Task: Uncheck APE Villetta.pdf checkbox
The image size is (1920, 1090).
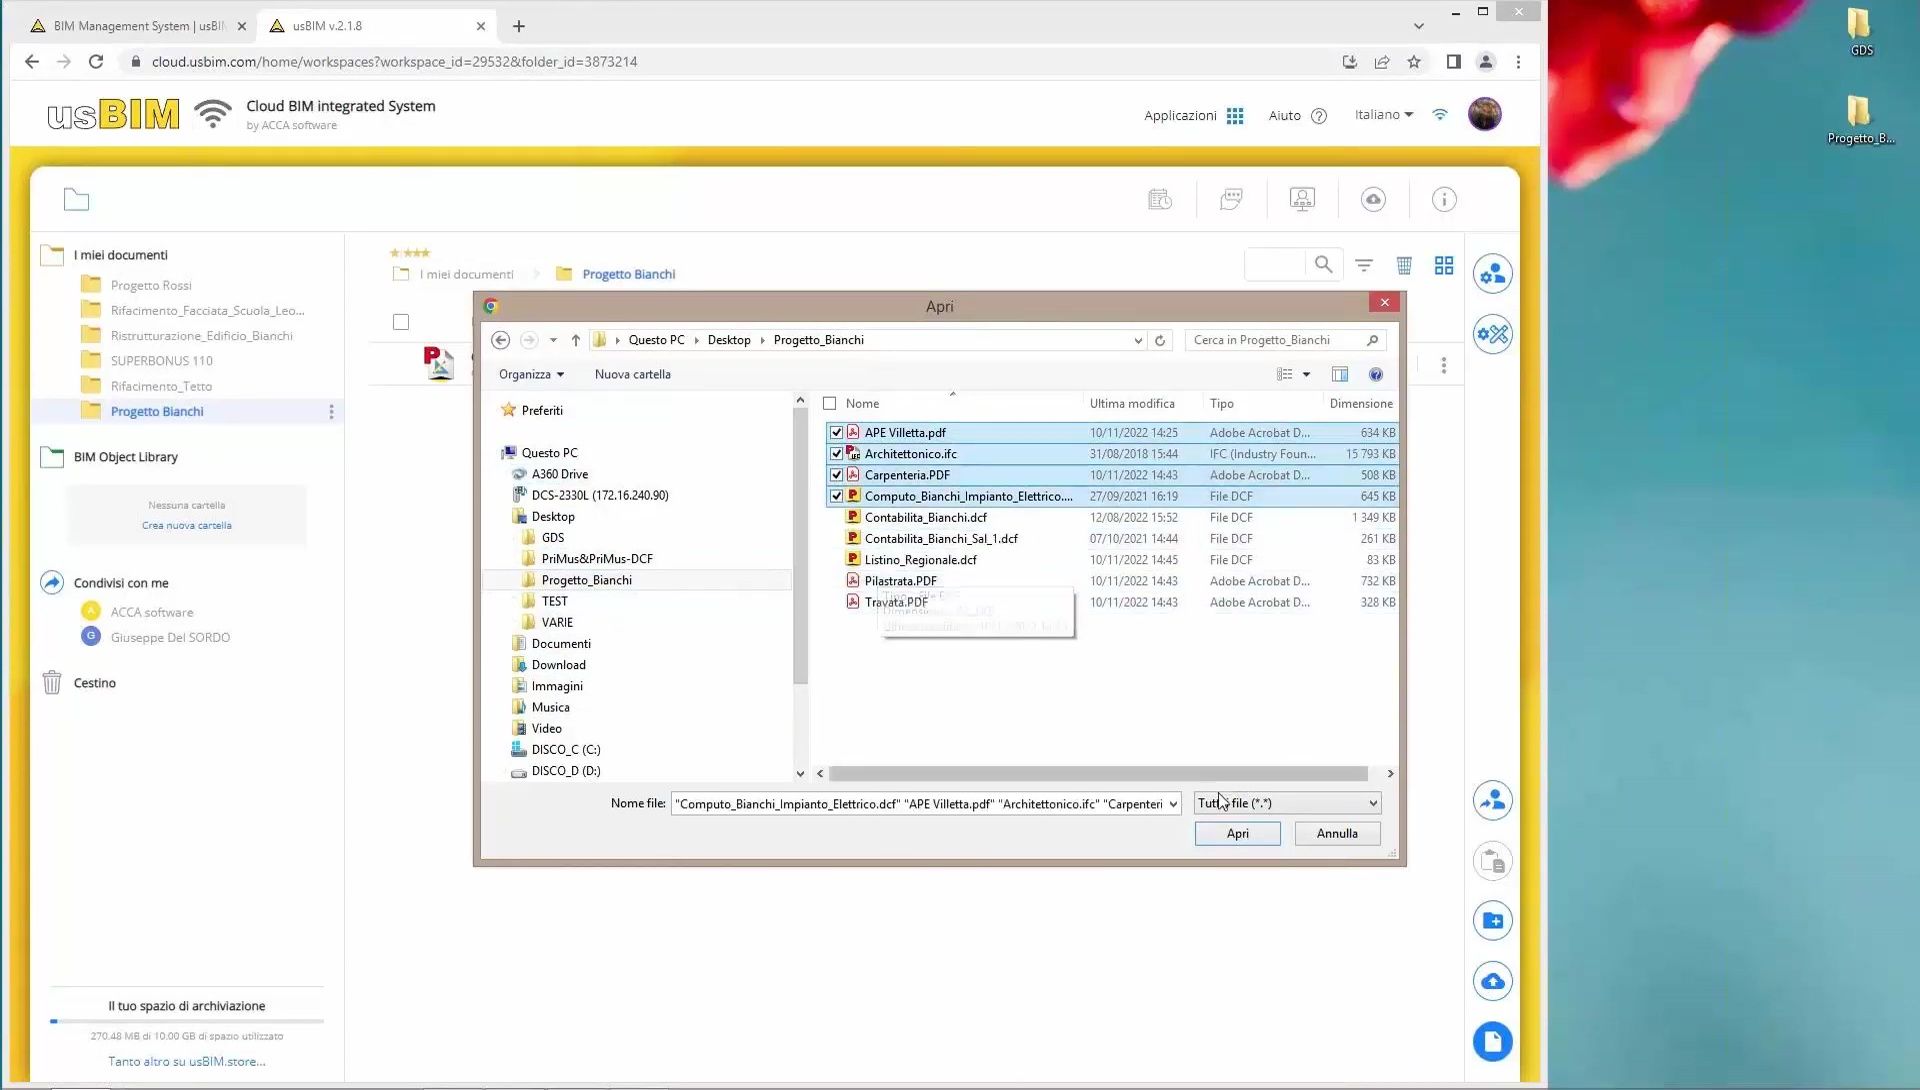Action: pos(836,433)
